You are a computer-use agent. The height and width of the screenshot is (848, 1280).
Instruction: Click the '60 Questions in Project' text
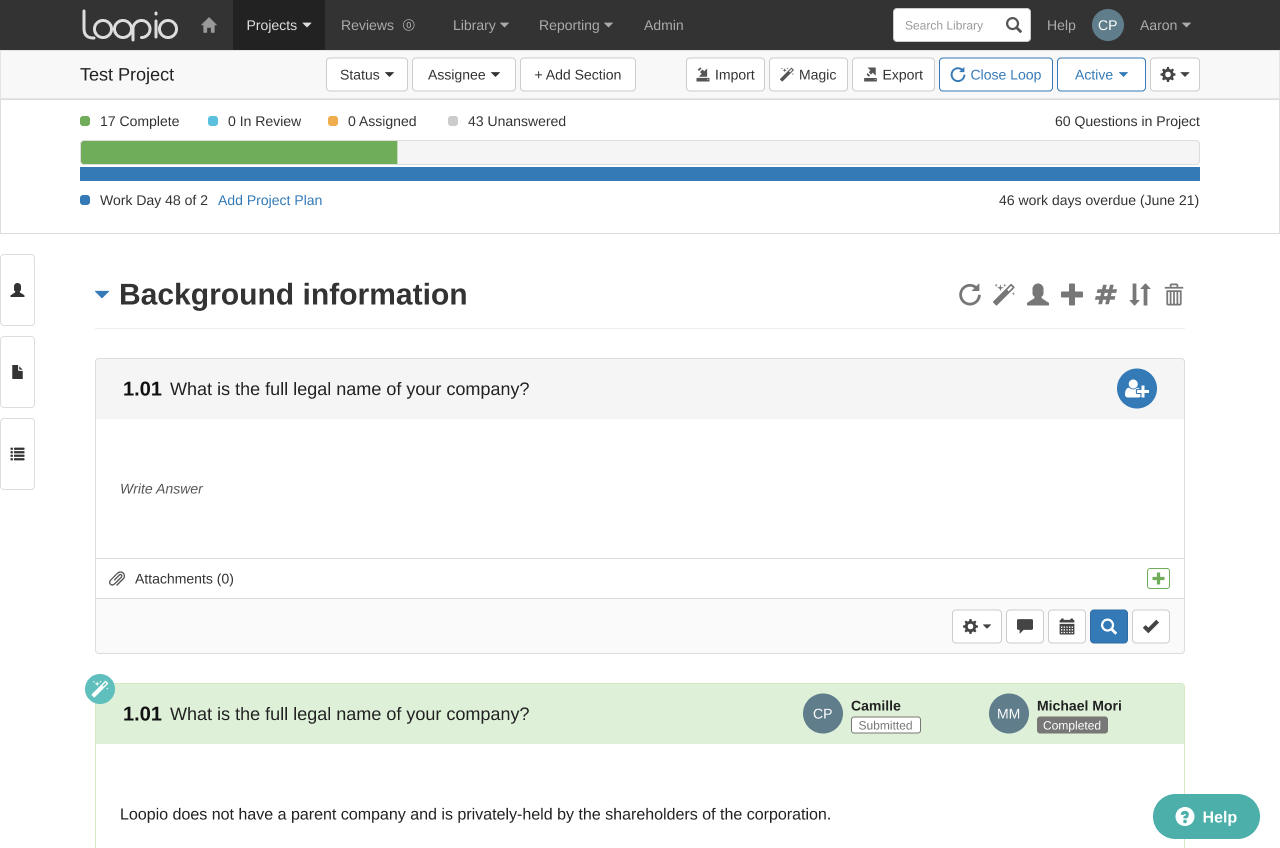pyautogui.click(x=1127, y=121)
